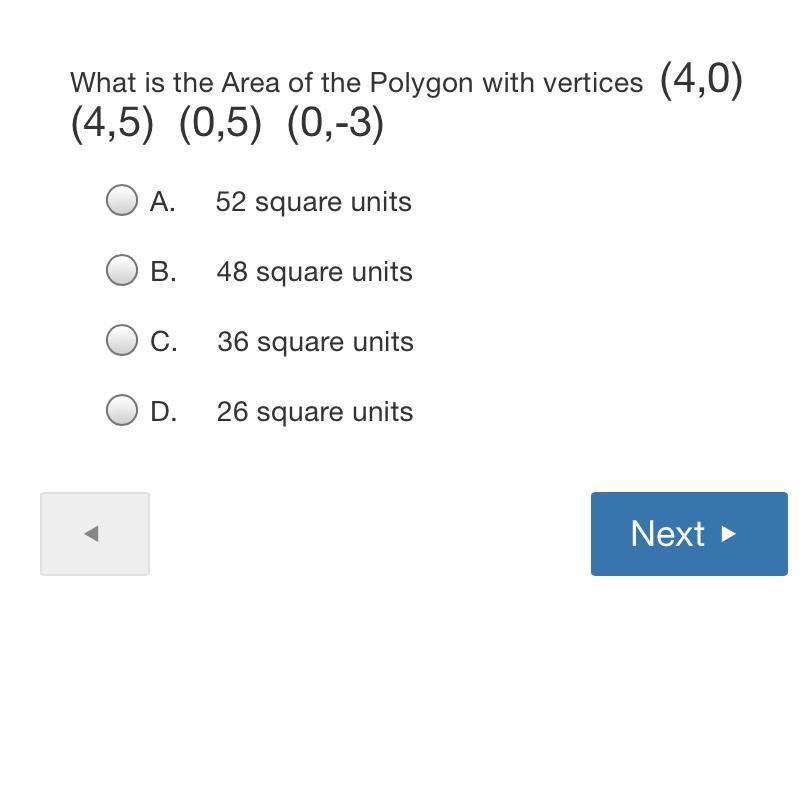Choose the radio button beside option B
The height and width of the screenshot is (807, 807).
coord(122,270)
